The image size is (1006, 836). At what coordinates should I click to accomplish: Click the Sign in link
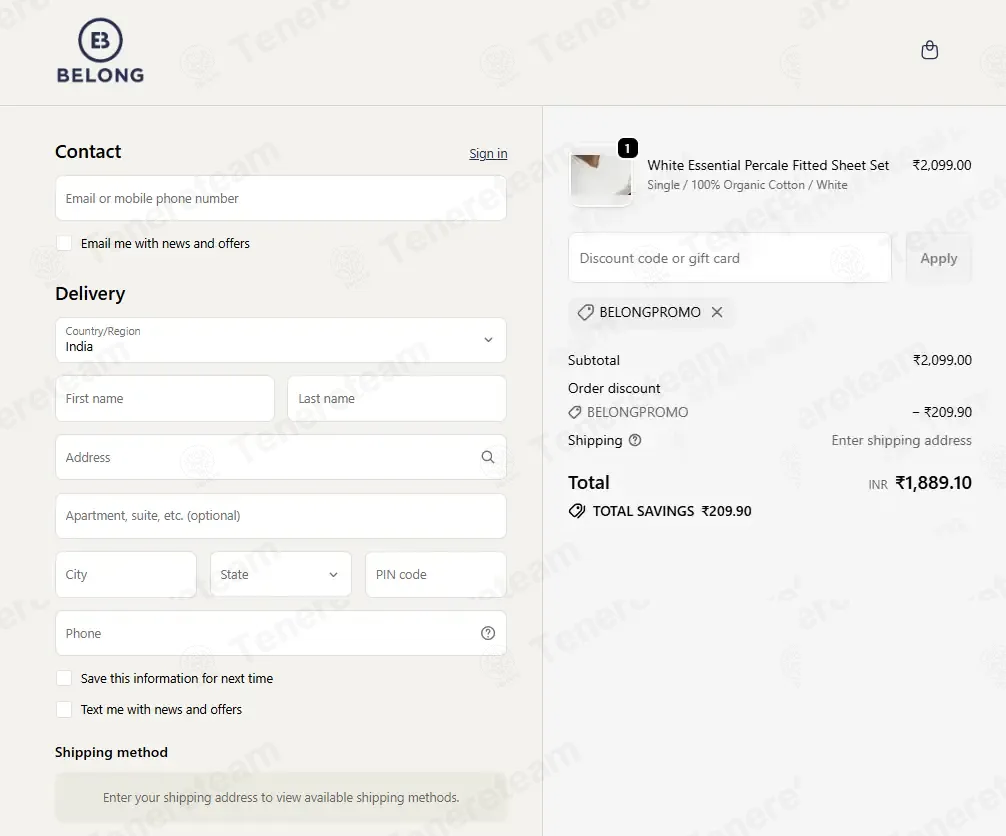(x=488, y=153)
